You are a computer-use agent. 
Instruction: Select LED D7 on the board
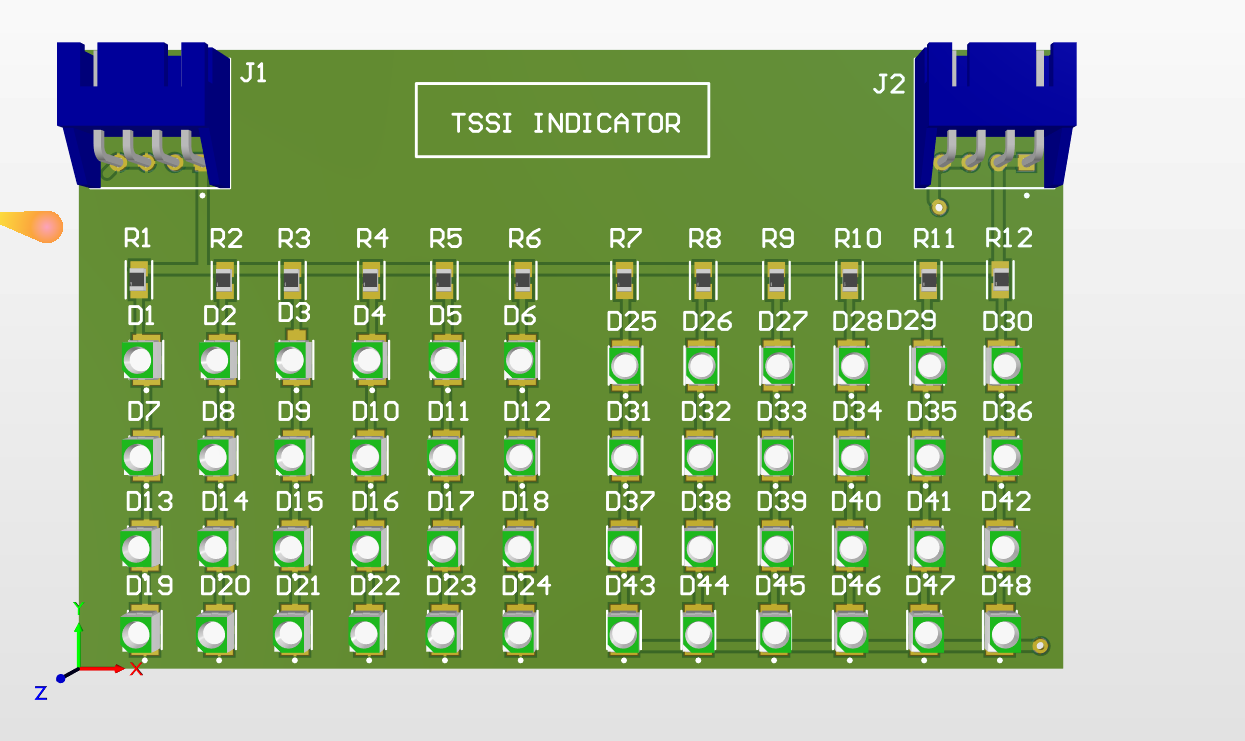142,457
